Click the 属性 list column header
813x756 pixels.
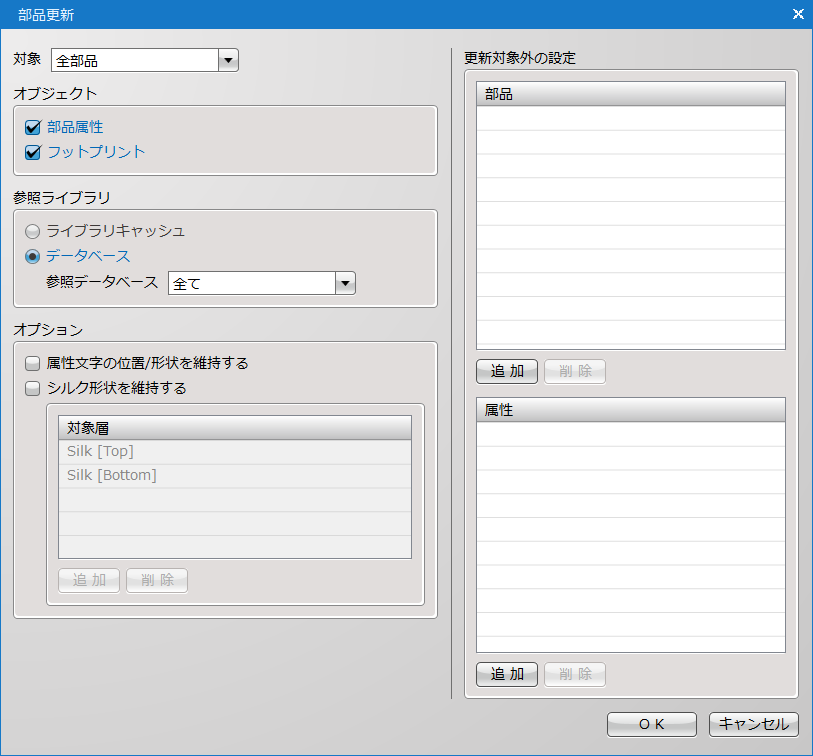pos(630,410)
